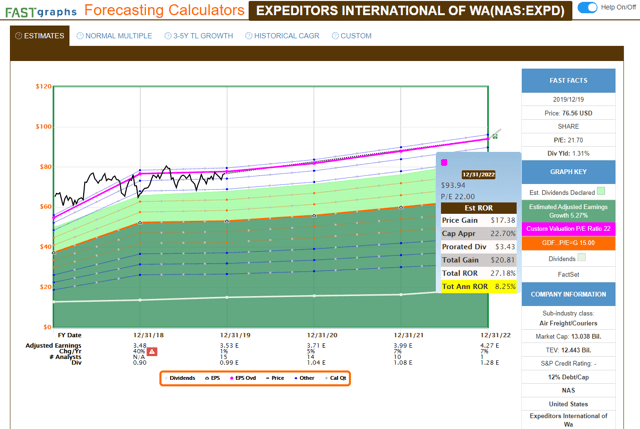Click the Expeditors International ticker title bar

410,11
